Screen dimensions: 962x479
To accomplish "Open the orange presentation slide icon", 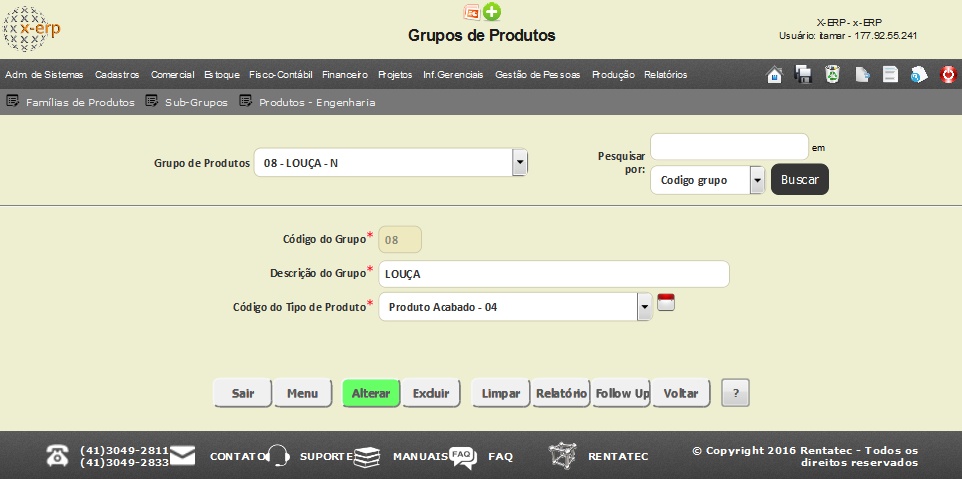I will point(471,12).
